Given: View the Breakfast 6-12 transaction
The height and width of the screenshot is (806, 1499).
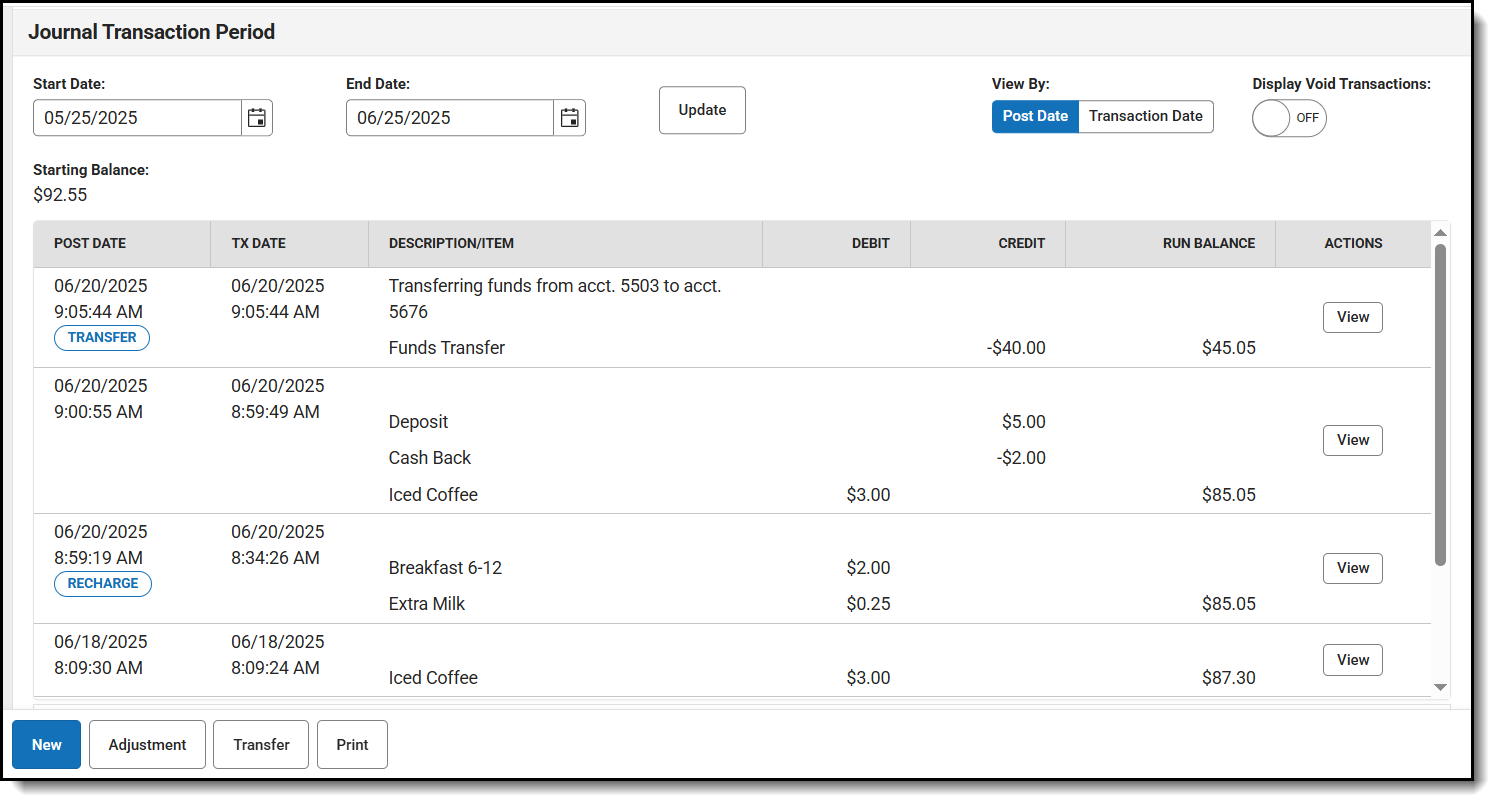Looking at the screenshot, I should pos(1352,568).
